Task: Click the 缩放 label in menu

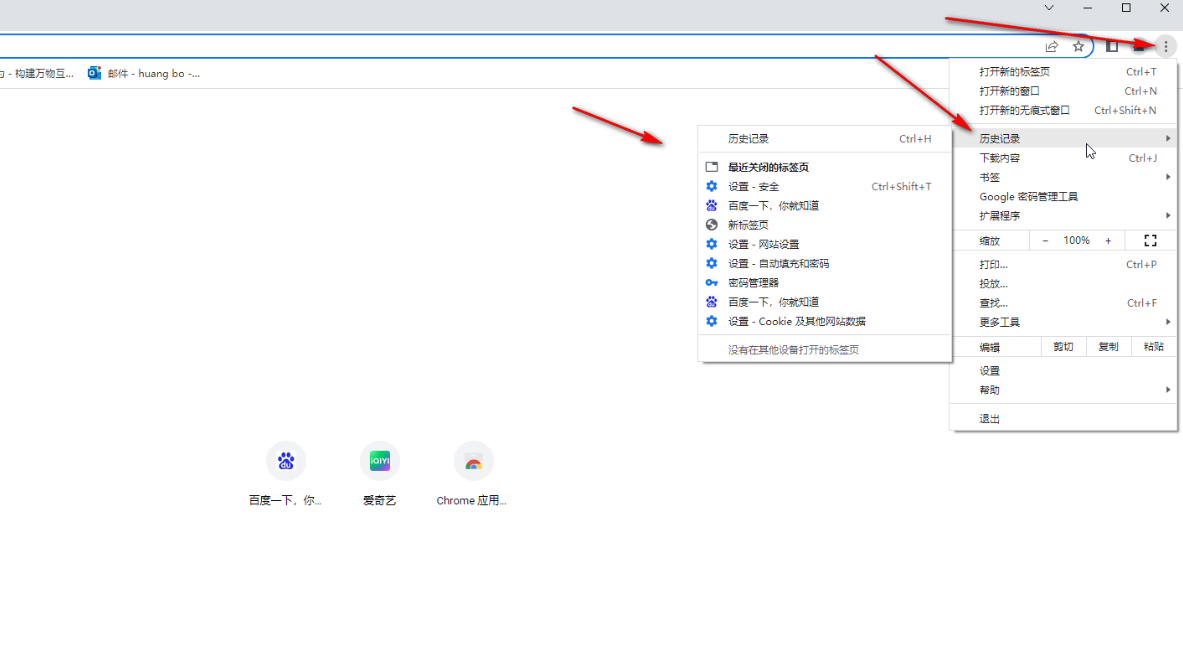Action: (x=990, y=241)
